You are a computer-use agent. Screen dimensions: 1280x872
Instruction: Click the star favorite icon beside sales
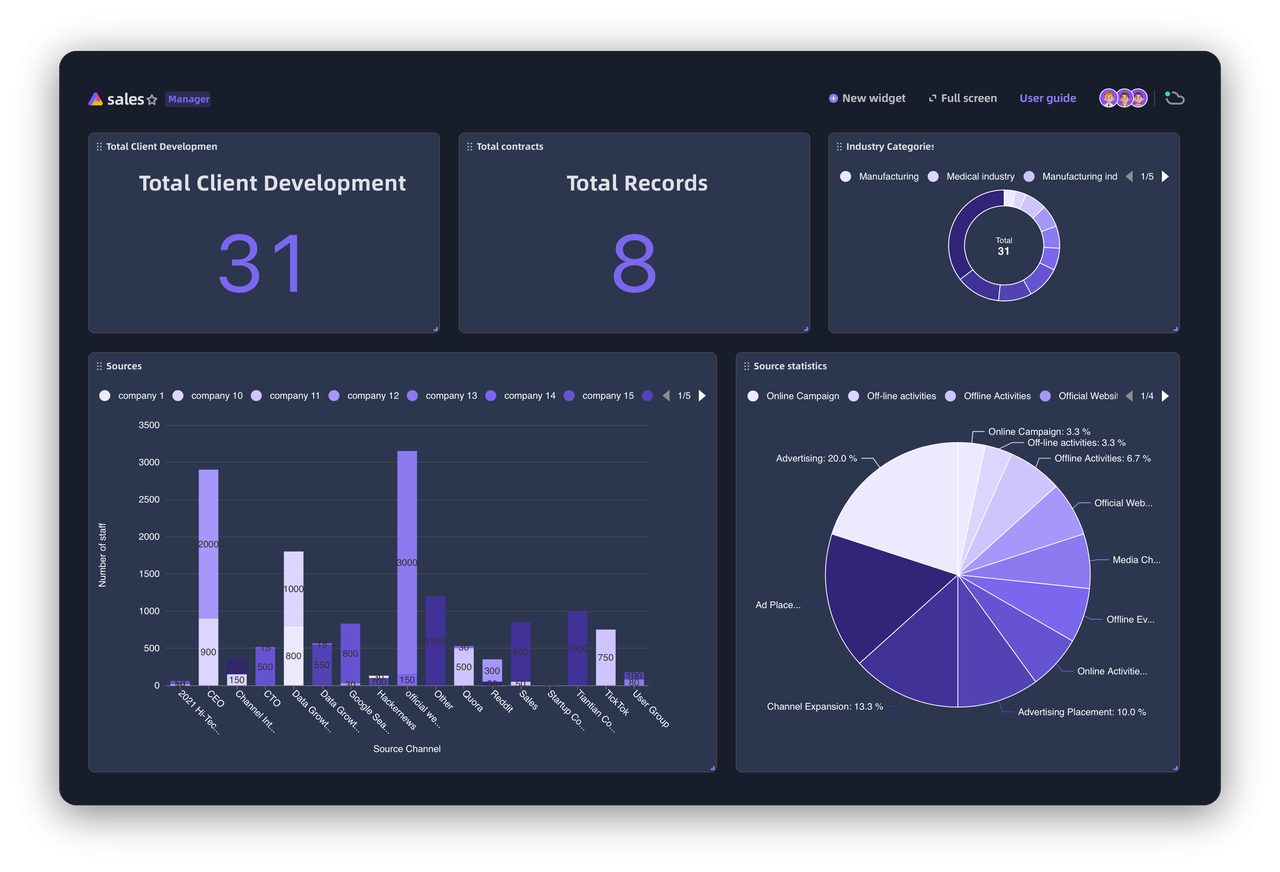152,100
